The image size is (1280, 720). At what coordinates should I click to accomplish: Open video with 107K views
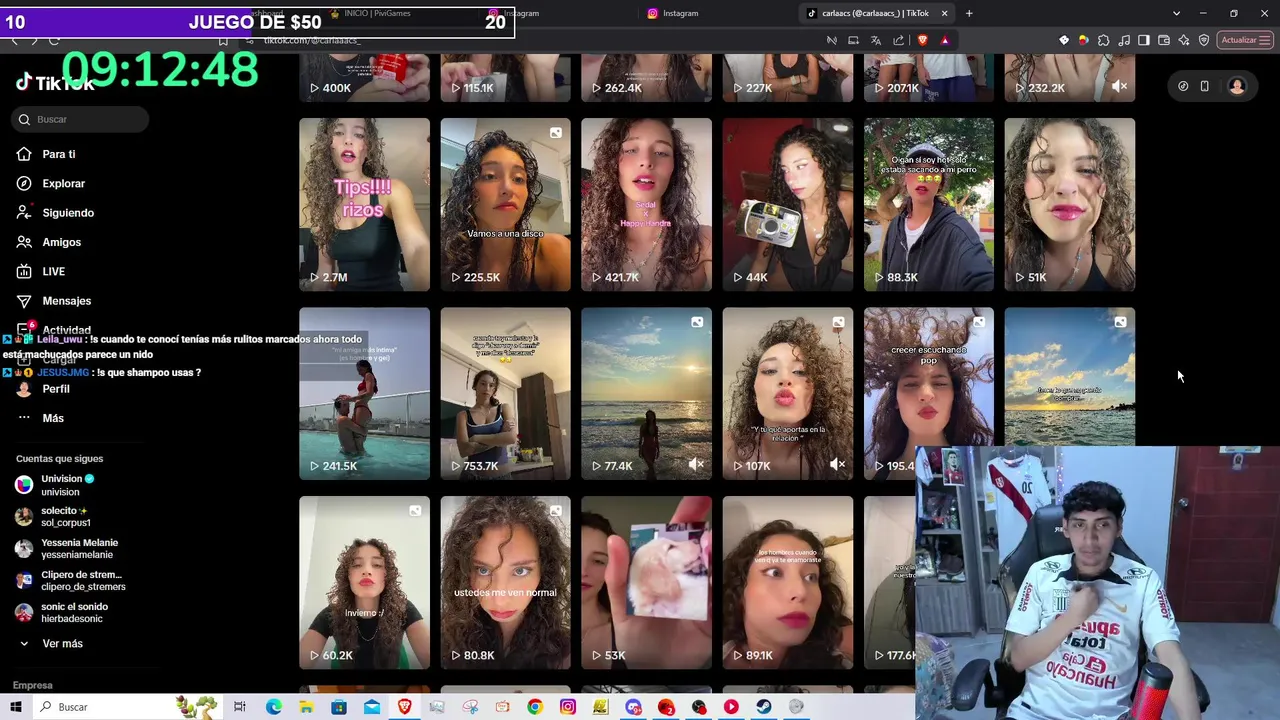pos(788,393)
